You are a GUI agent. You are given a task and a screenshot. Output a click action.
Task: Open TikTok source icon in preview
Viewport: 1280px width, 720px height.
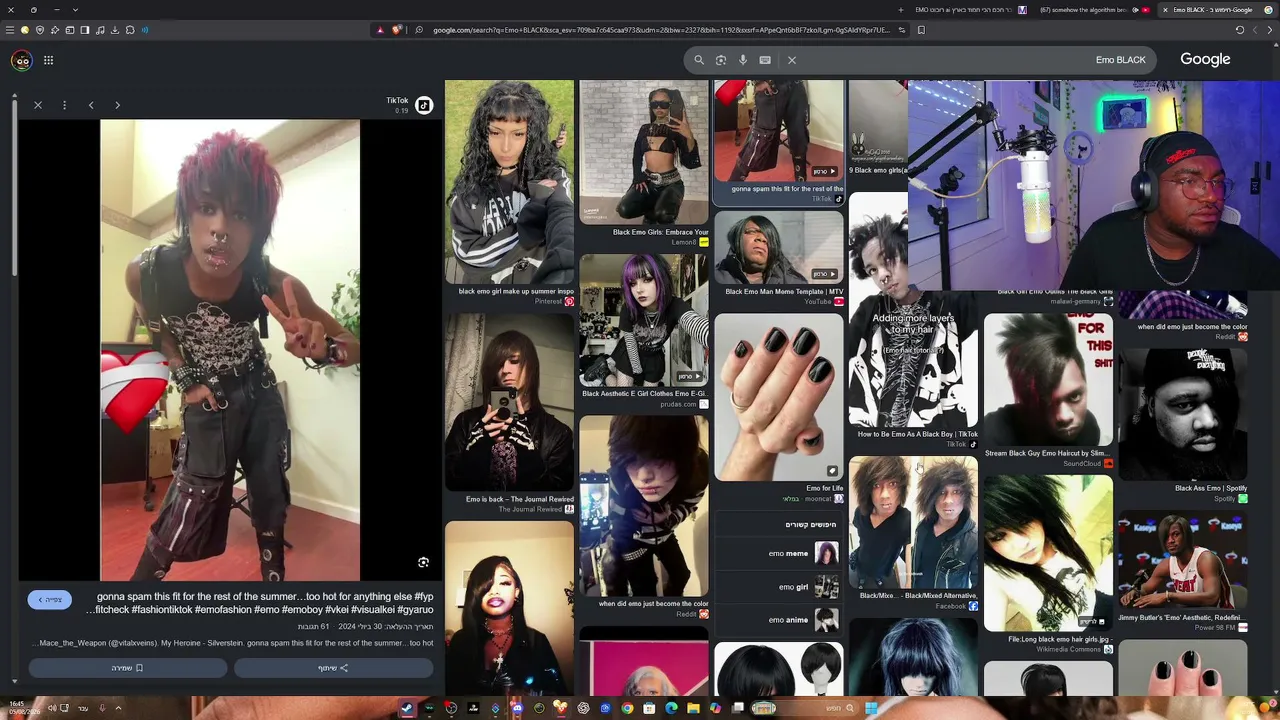click(x=424, y=105)
